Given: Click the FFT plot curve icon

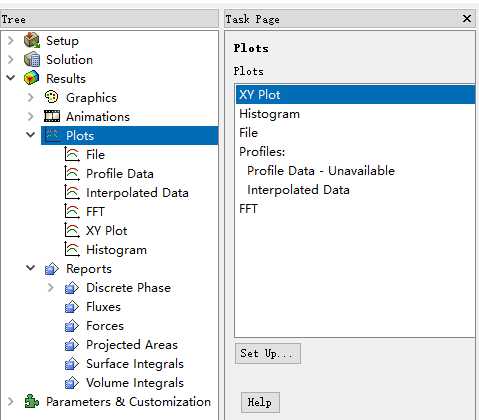Looking at the screenshot, I should coord(72,211).
